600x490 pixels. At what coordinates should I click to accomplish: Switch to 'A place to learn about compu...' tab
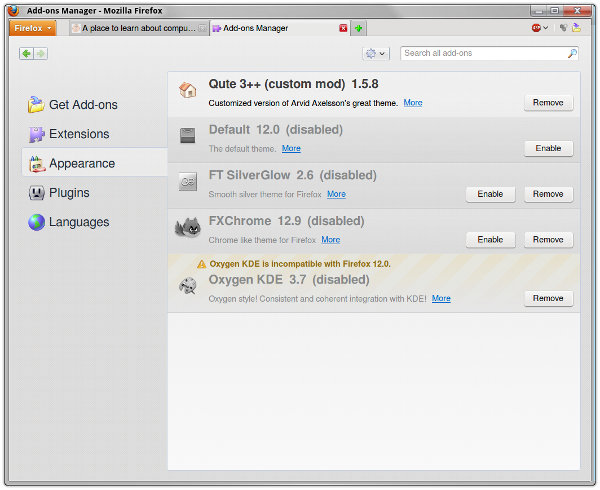(139, 28)
